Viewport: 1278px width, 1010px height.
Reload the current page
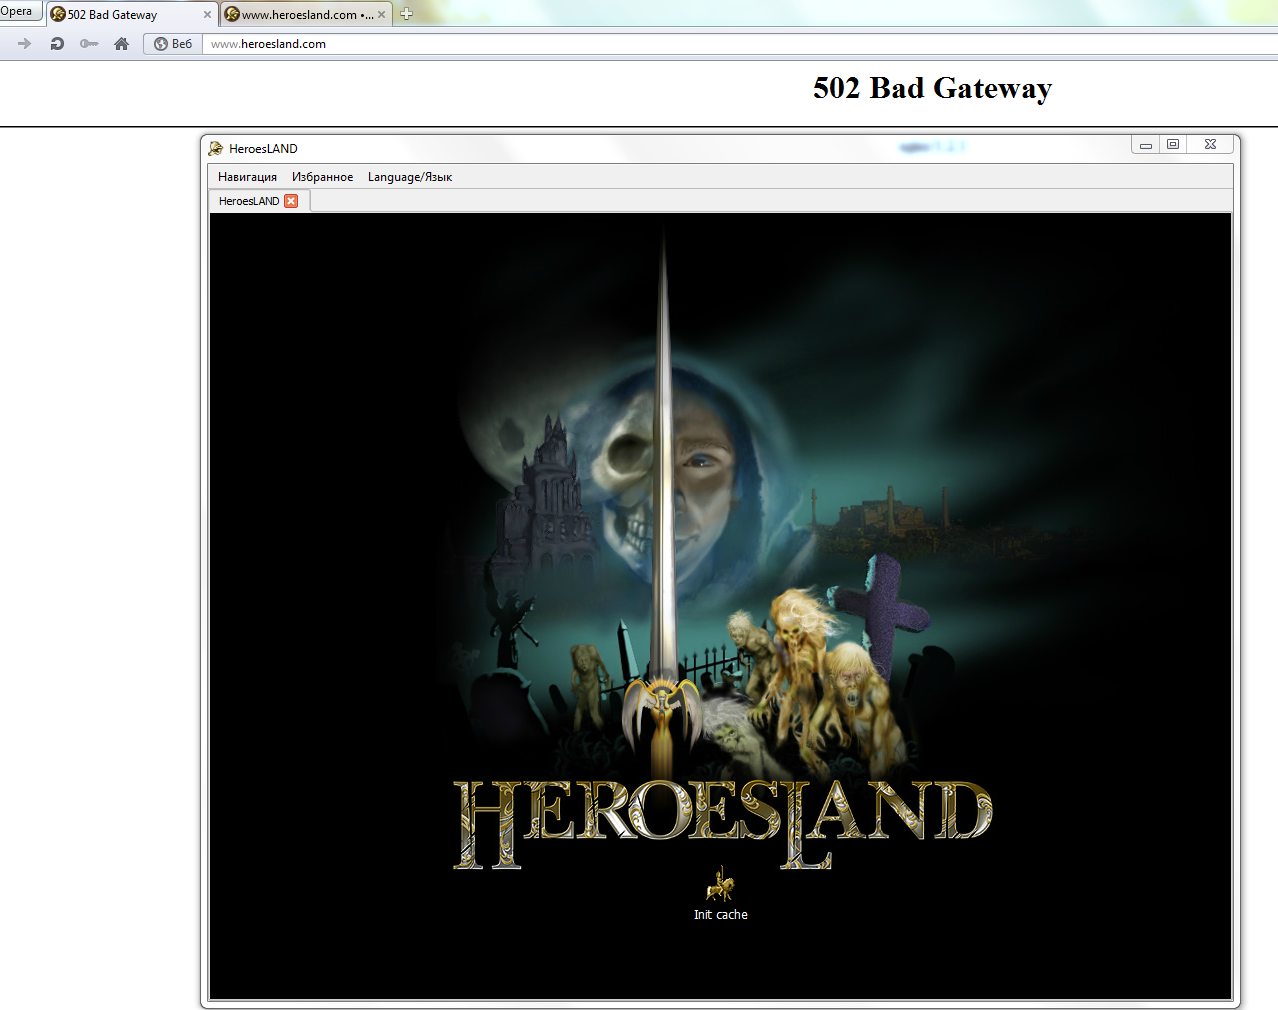(x=57, y=44)
